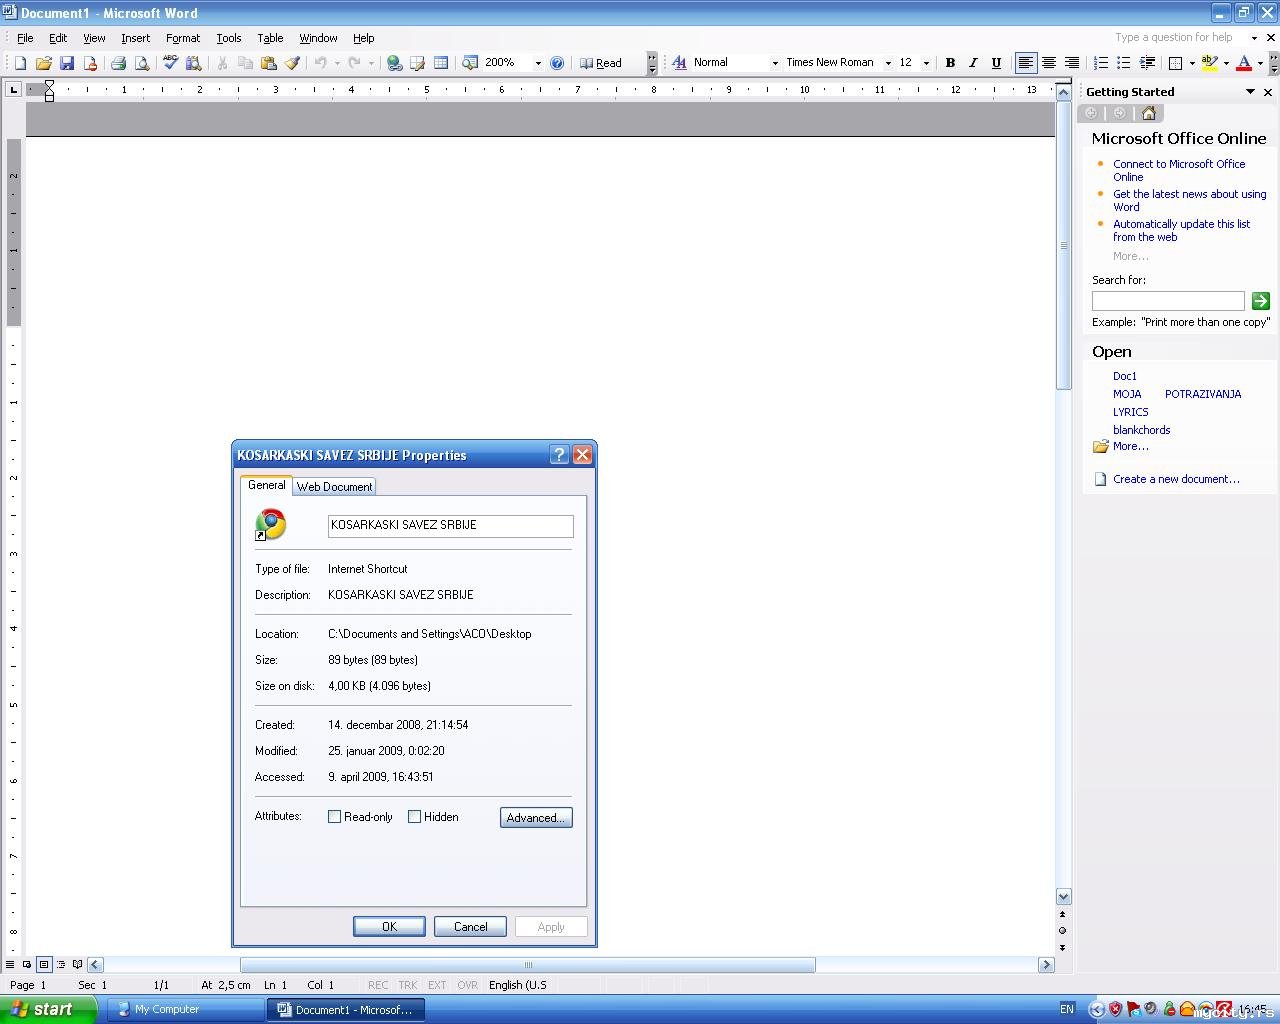Screen dimensions: 1280x1024
Task: Create a new blank document from toolbar
Action: click(x=20, y=63)
